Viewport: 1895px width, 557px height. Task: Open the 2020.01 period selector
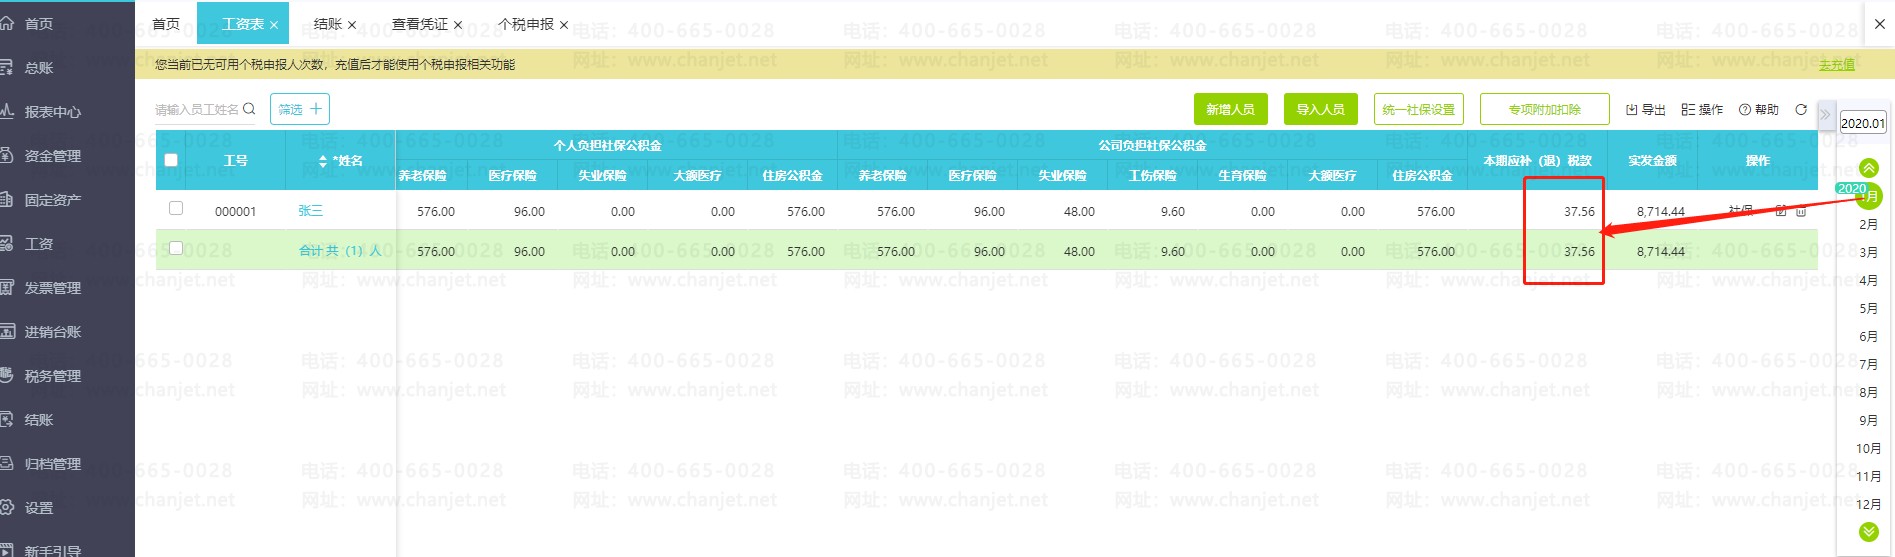coord(1863,123)
